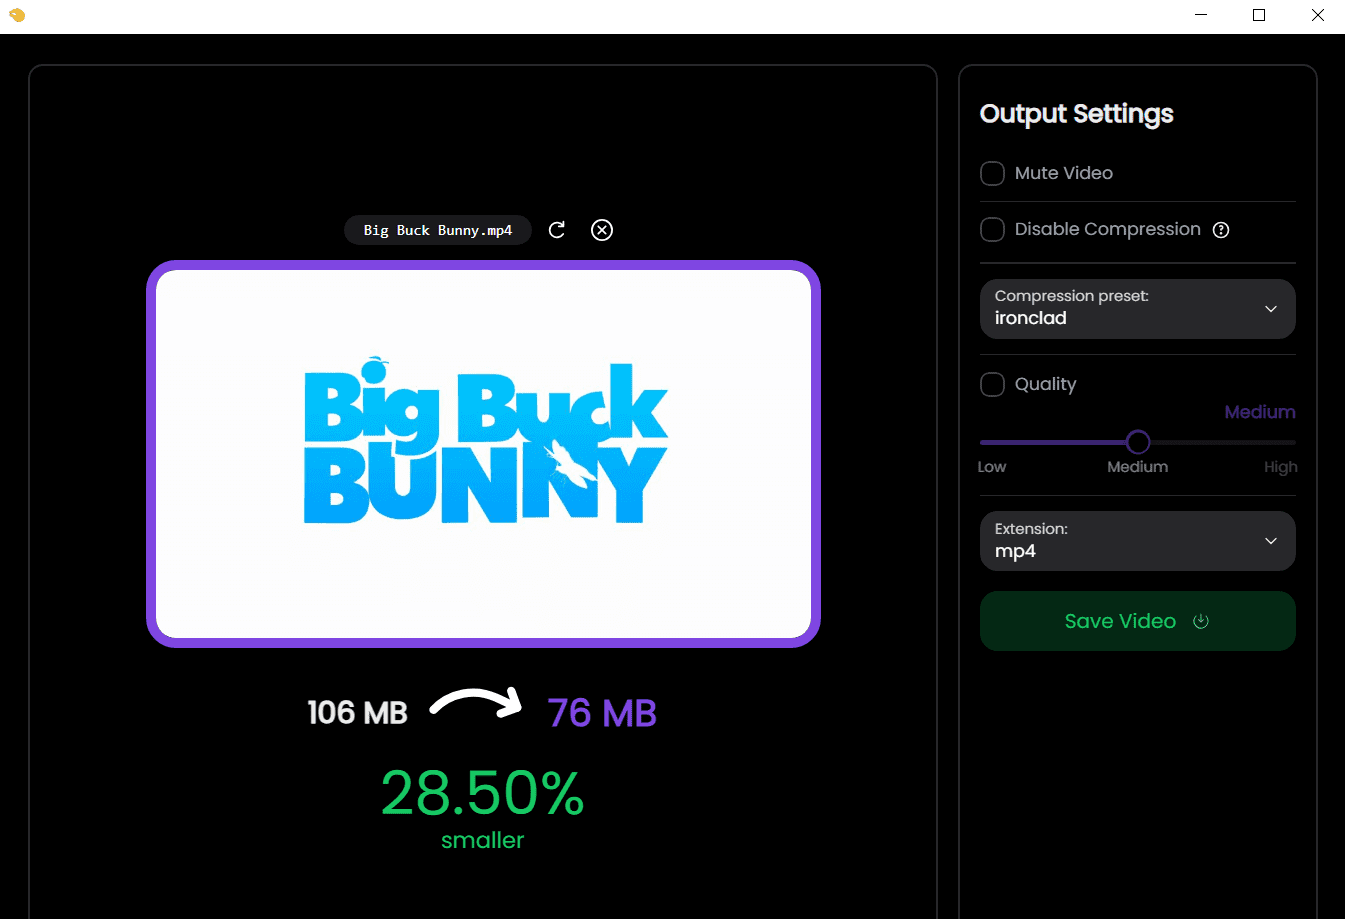The width and height of the screenshot is (1350, 919).
Task: Maximize the application window
Action: click(x=1259, y=15)
